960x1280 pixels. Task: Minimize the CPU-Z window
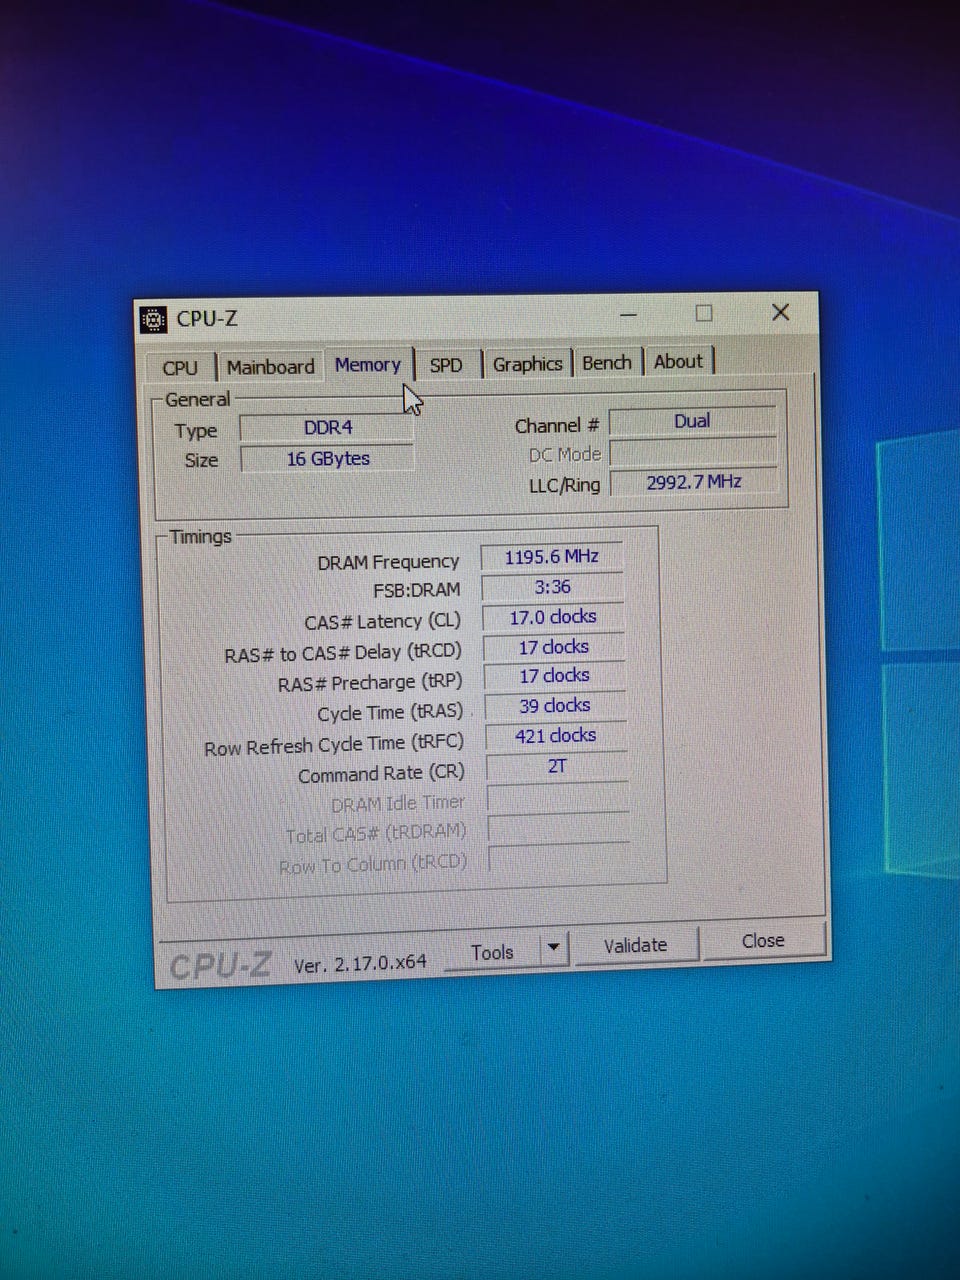coord(628,315)
